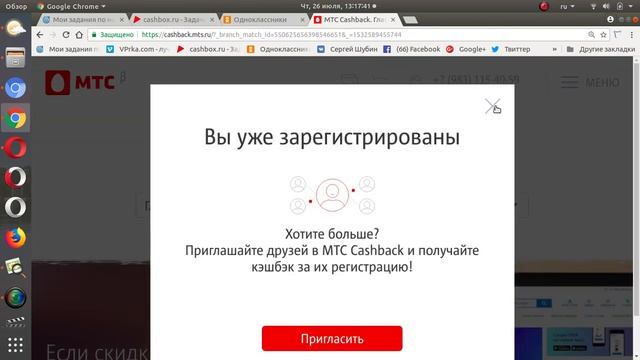
Task: Open a new tab with the new tab button
Action: (410, 20)
